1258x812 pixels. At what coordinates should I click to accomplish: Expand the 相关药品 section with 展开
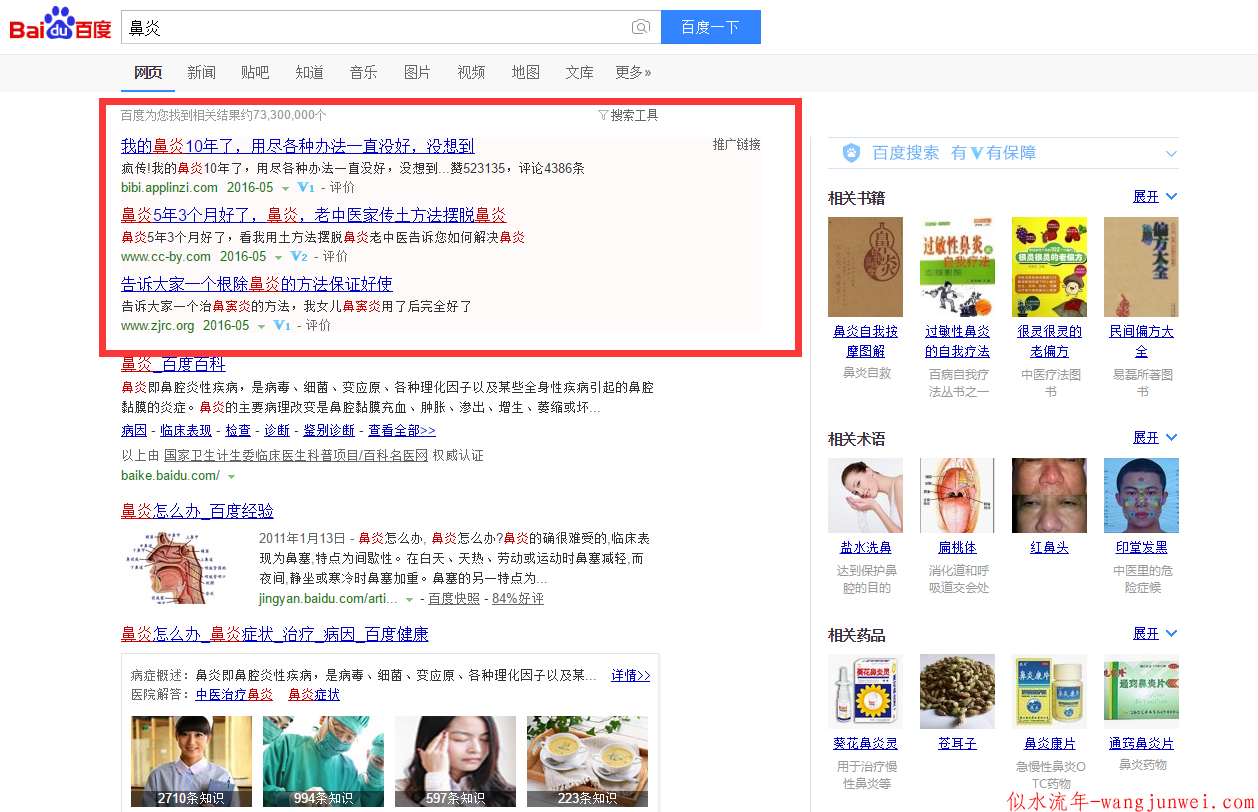[1155, 634]
